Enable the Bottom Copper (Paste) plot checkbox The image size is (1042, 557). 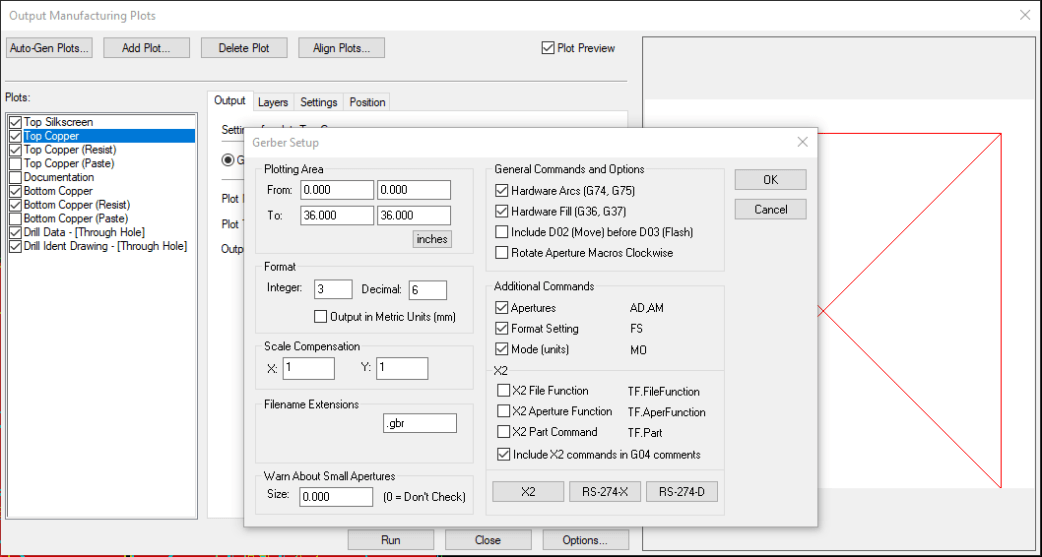point(16,219)
